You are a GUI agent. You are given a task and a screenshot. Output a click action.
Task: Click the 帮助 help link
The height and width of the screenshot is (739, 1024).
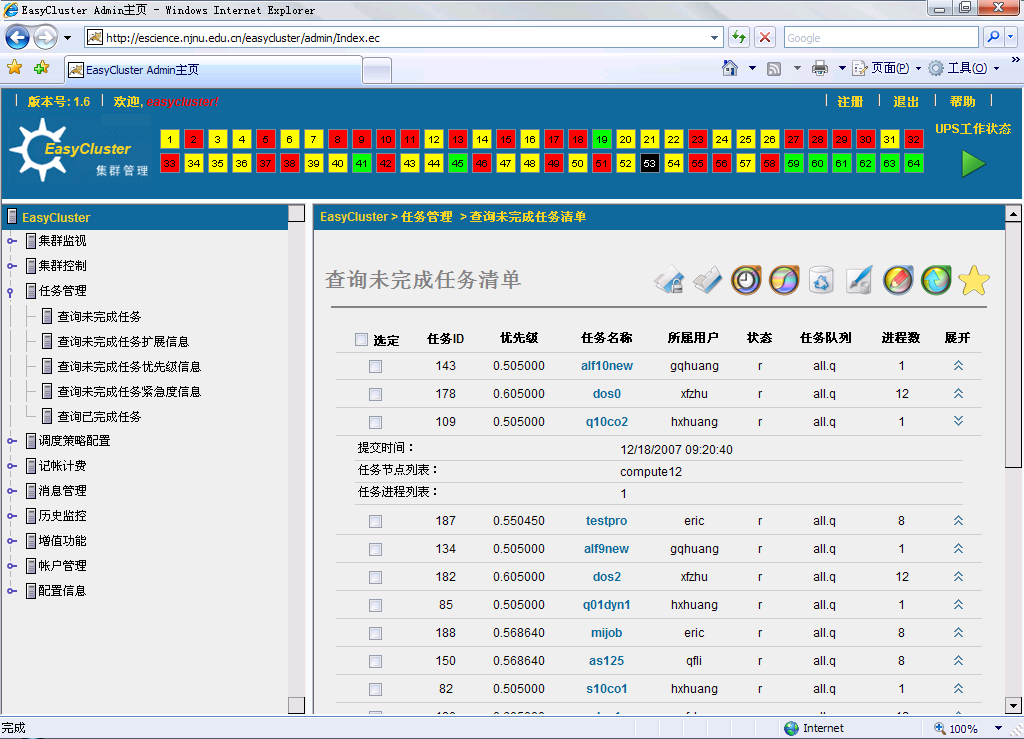tap(963, 102)
